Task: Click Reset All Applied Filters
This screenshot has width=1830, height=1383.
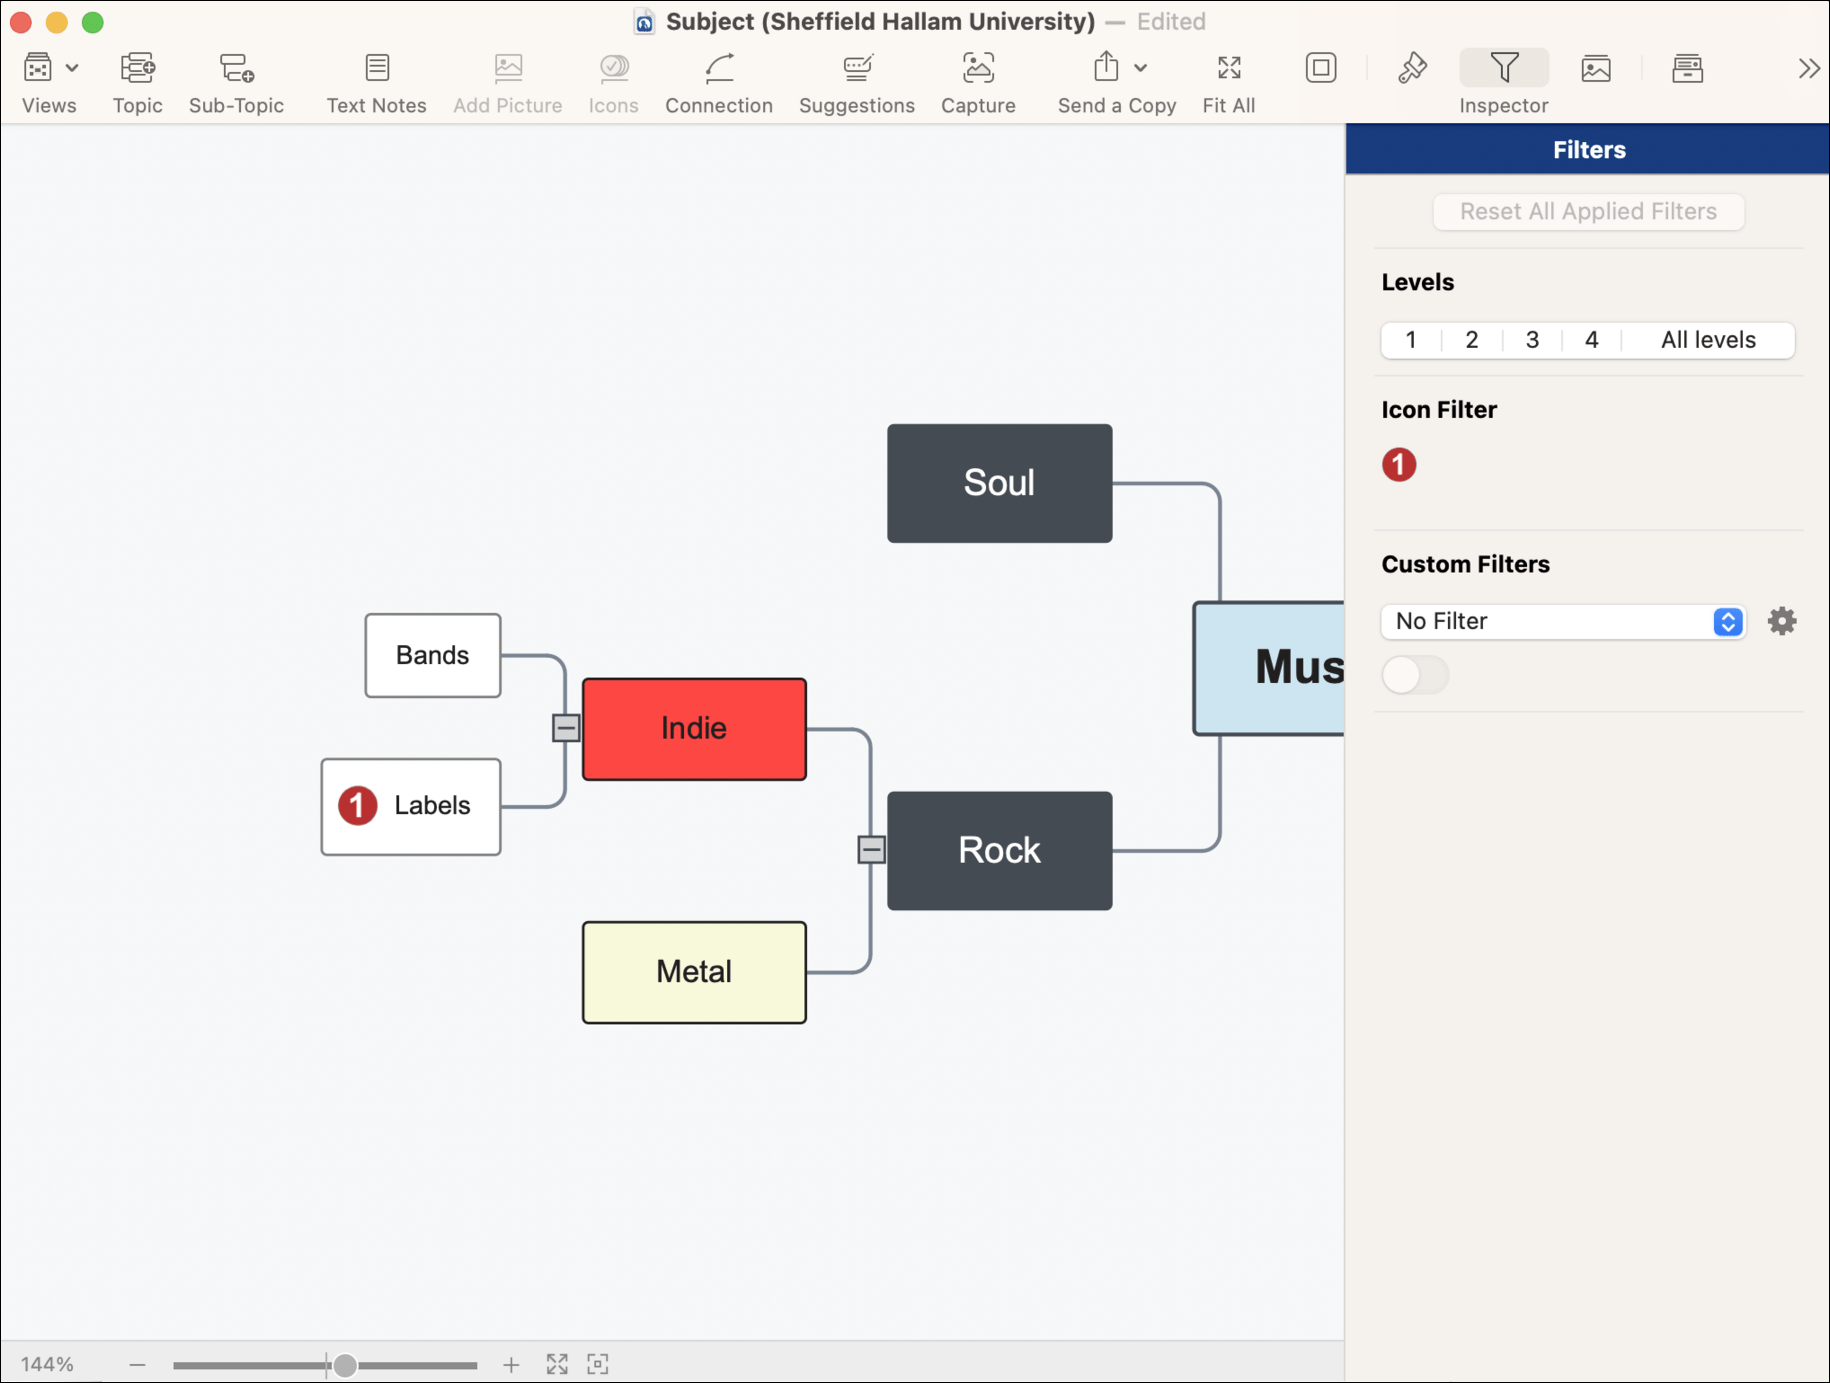Action: pyautogui.click(x=1588, y=211)
